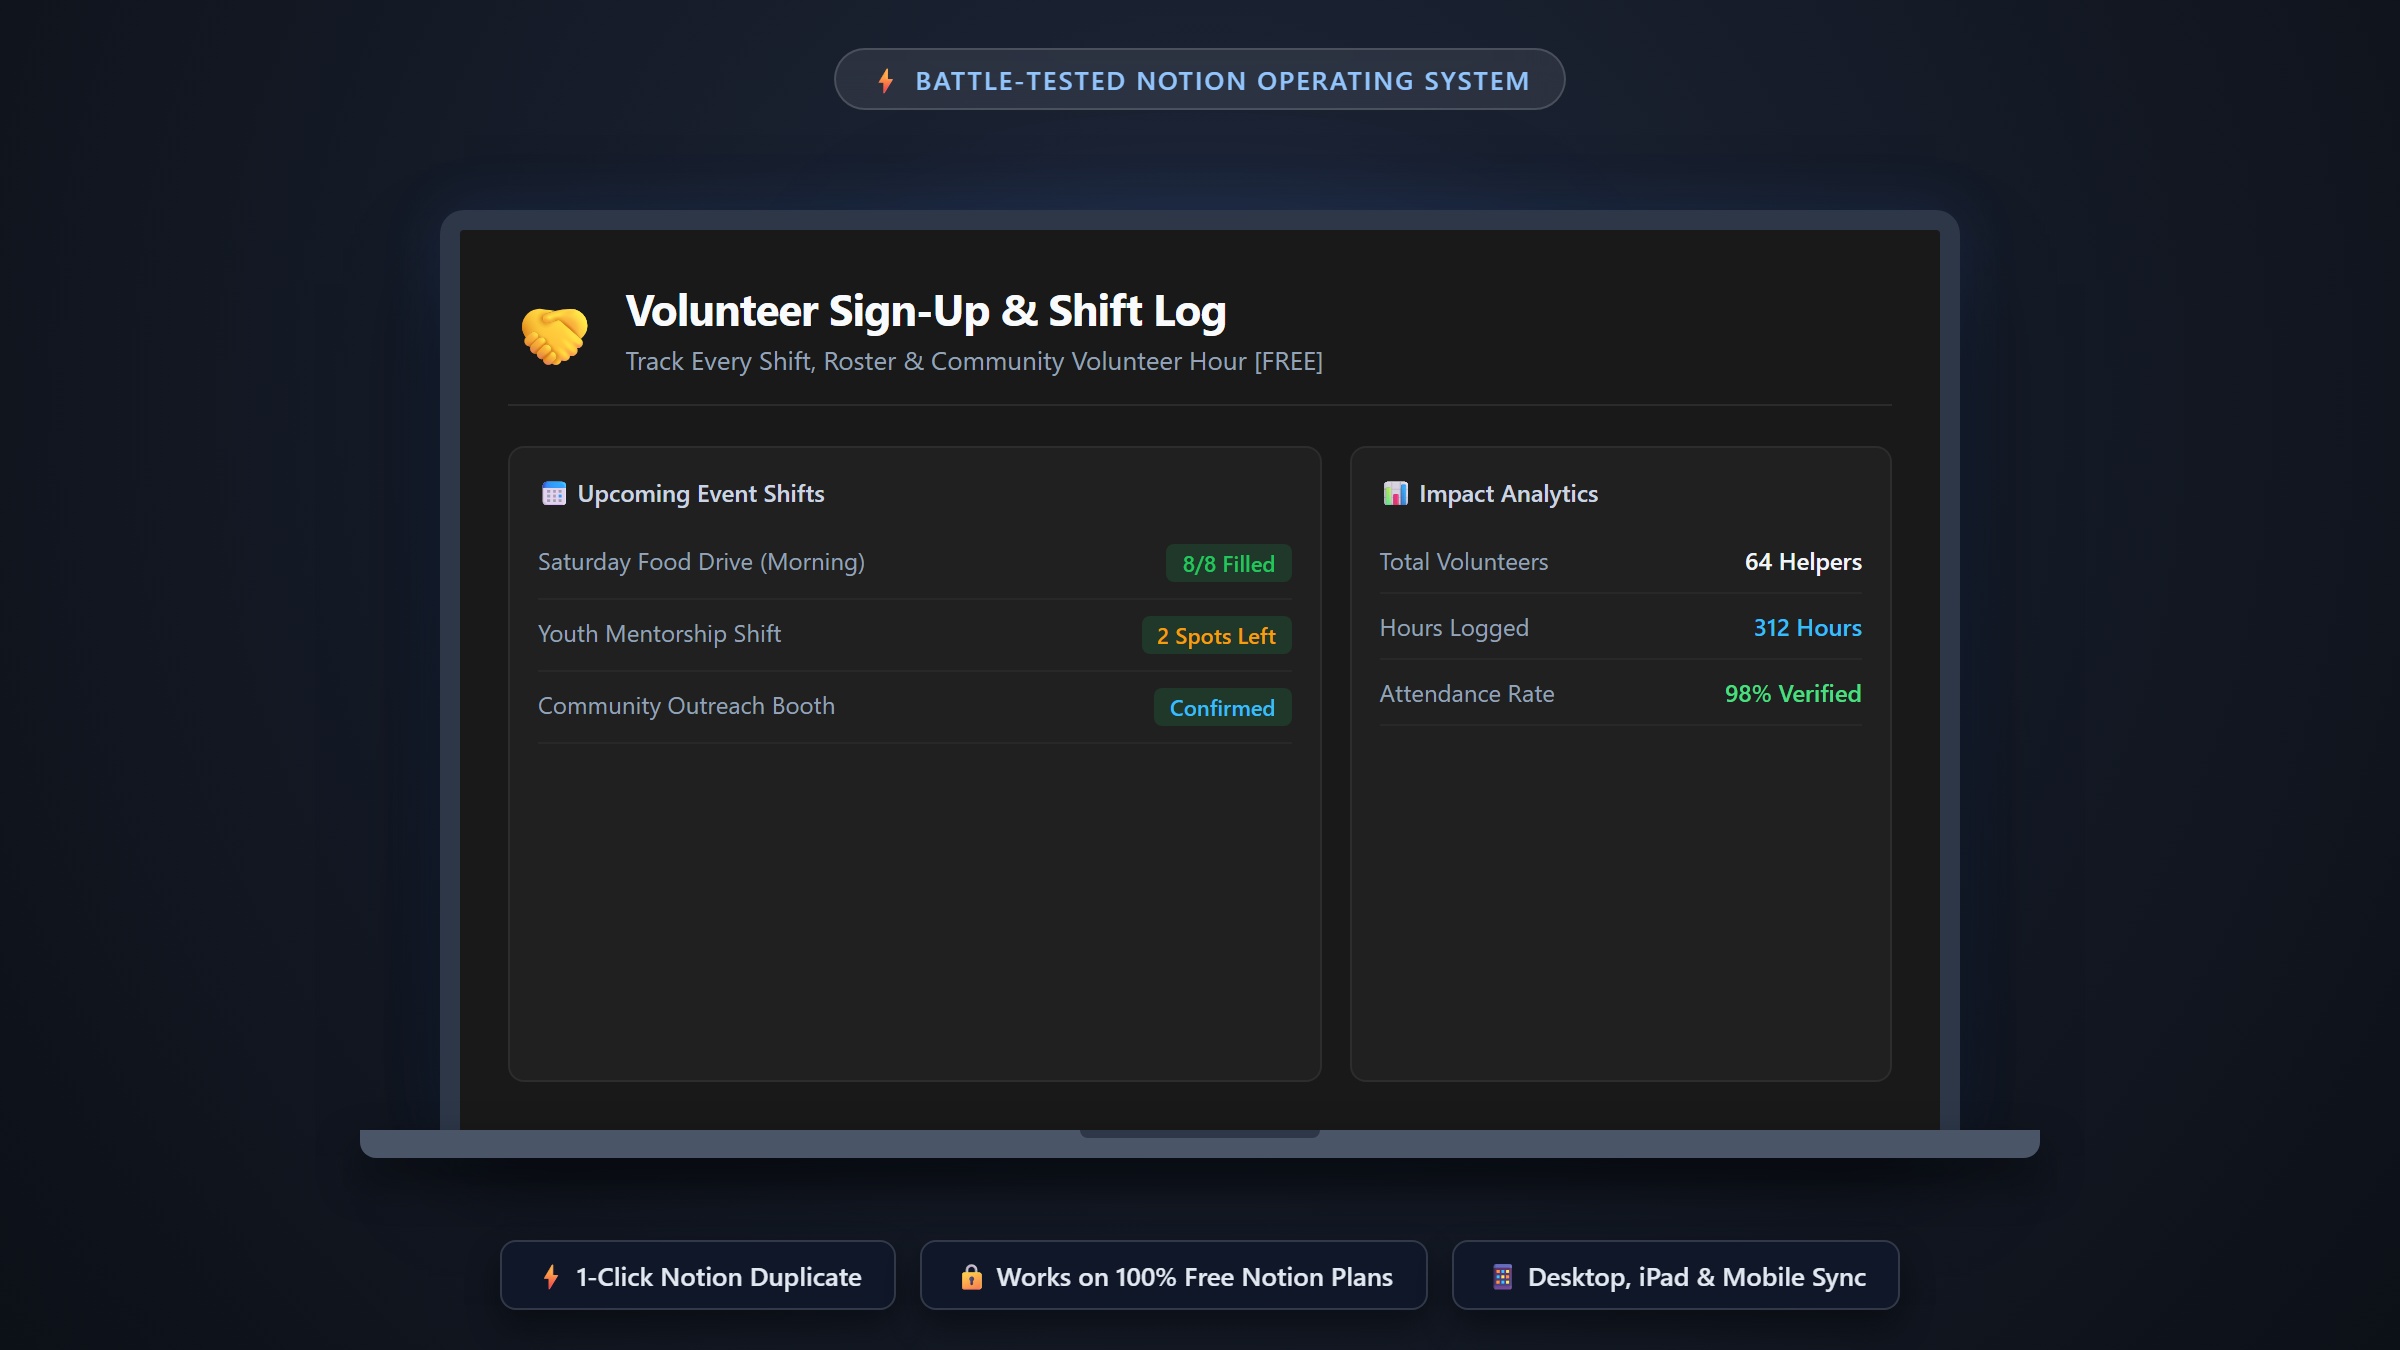Click the 64 Helpers value
2400x1350 pixels.
pos(1803,561)
